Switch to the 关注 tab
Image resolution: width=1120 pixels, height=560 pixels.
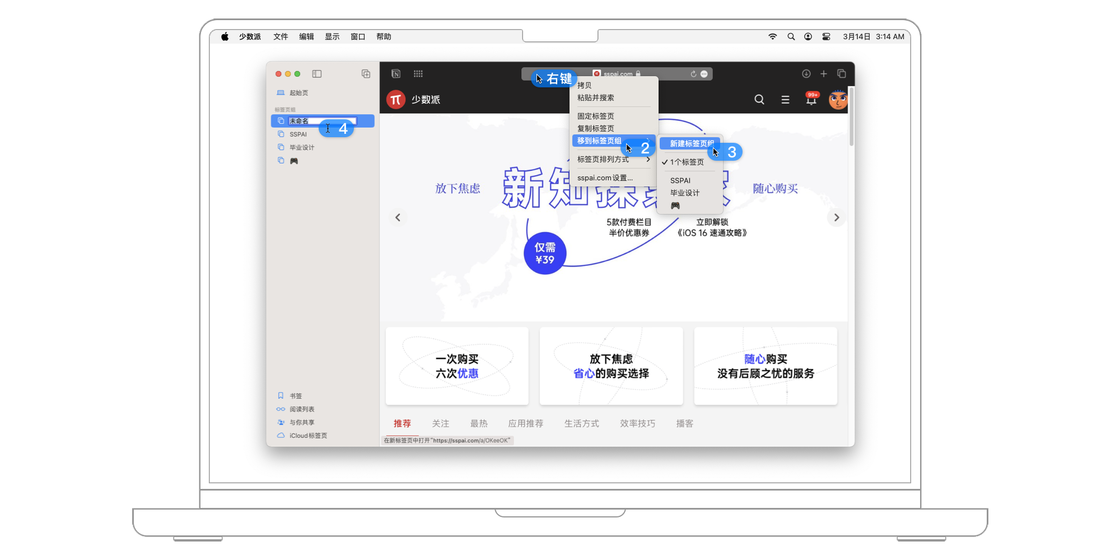click(x=441, y=424)
